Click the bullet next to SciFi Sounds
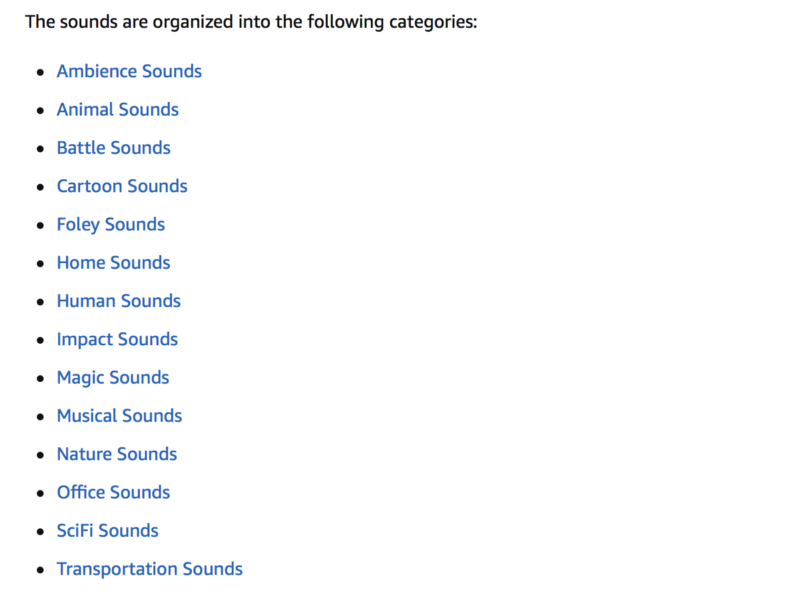The image size is (800, 599). coord(41,532)
